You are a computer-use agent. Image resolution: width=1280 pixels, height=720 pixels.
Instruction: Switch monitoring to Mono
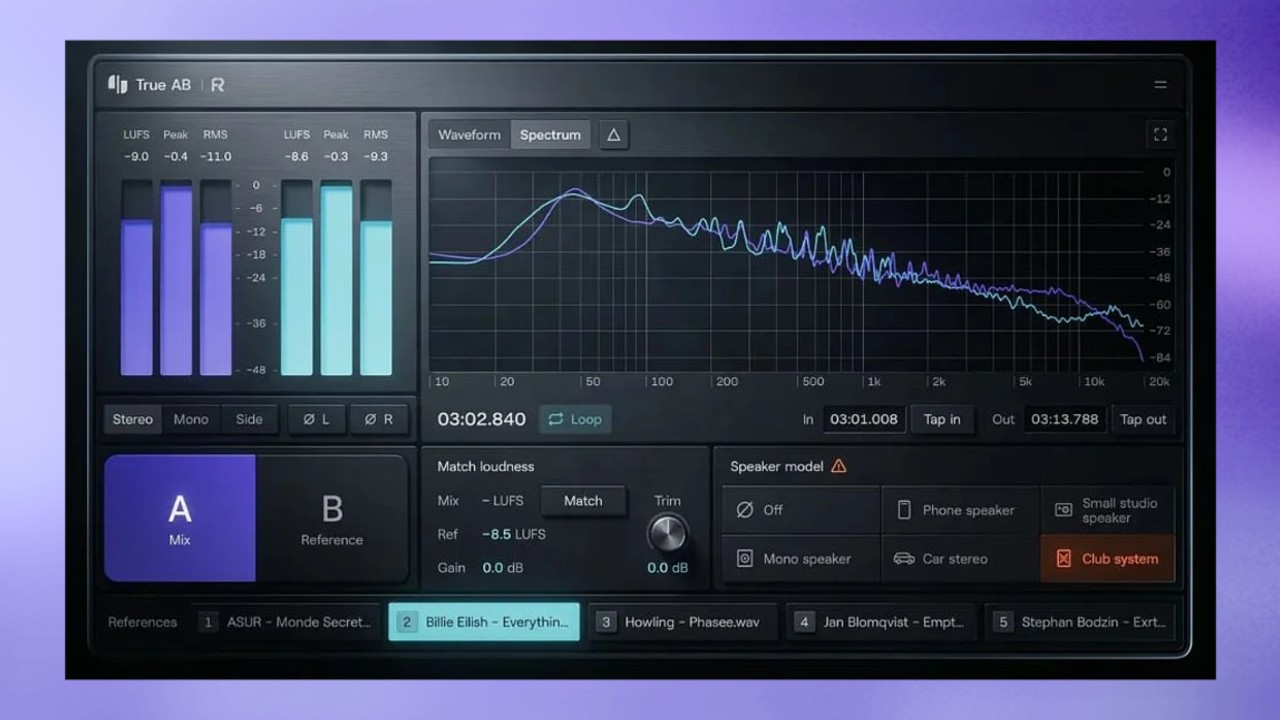coord(191,419)
